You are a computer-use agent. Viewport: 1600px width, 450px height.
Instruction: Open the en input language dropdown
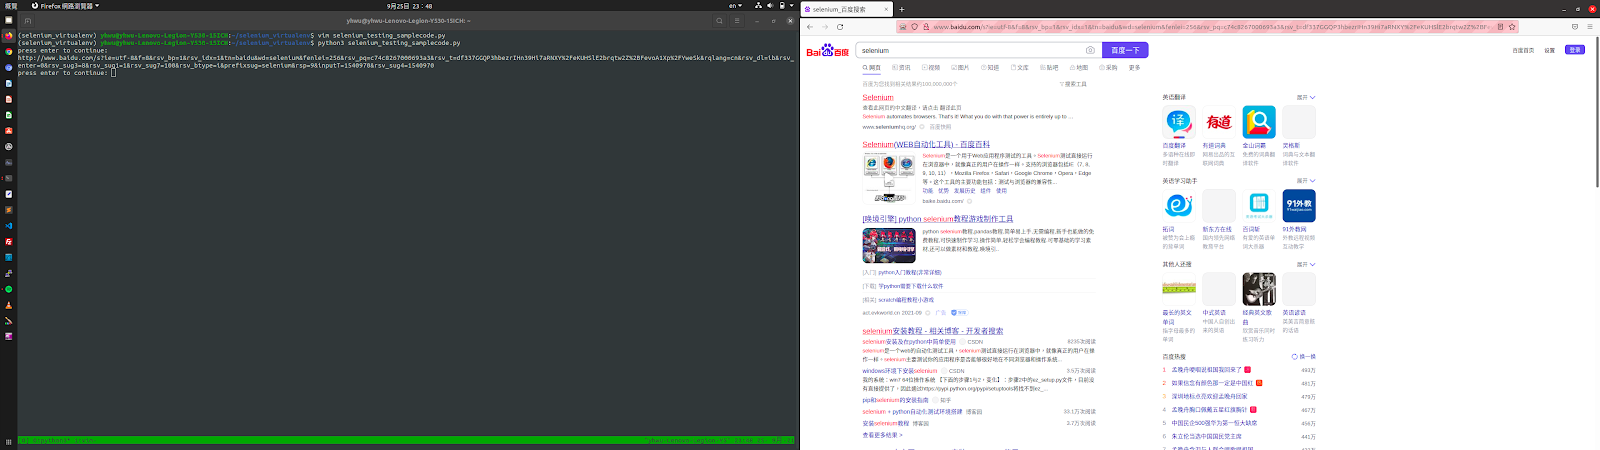pos(737,6)
